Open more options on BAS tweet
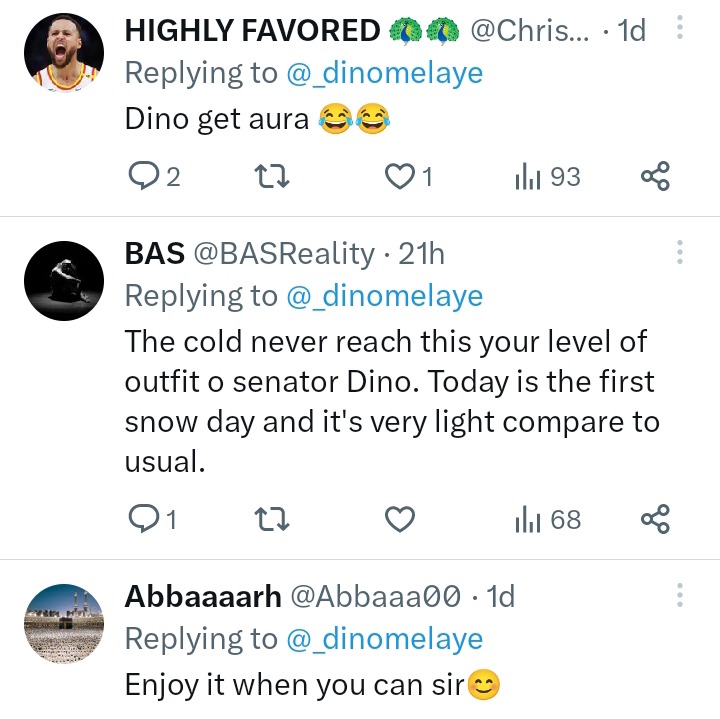Screen dimensions: 720x719 [680, 252]
